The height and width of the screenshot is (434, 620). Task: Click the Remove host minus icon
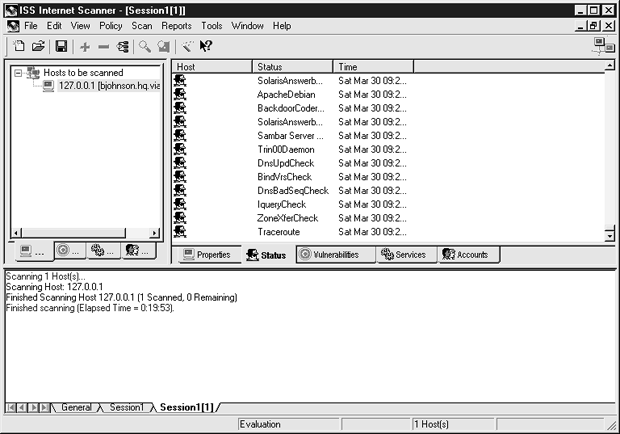[x=104, y=46]
